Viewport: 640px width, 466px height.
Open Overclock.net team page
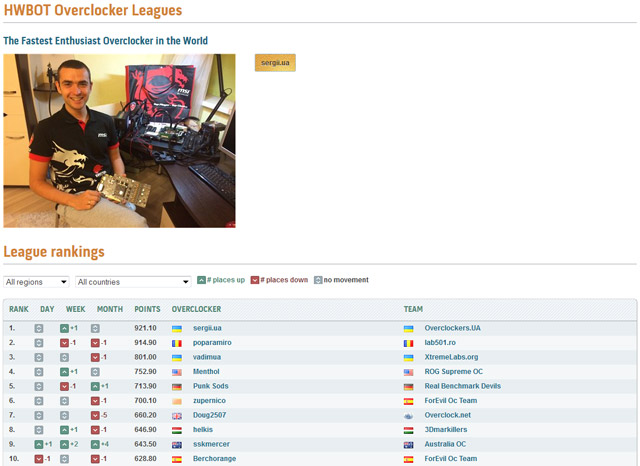448,415
